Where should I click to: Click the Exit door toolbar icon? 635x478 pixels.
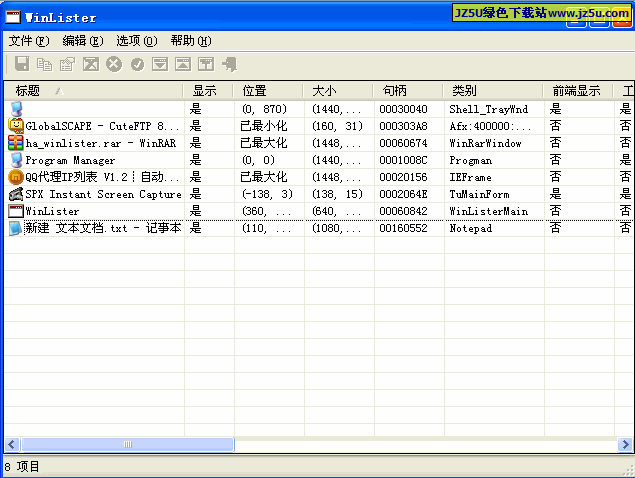[x=230, y=64]
